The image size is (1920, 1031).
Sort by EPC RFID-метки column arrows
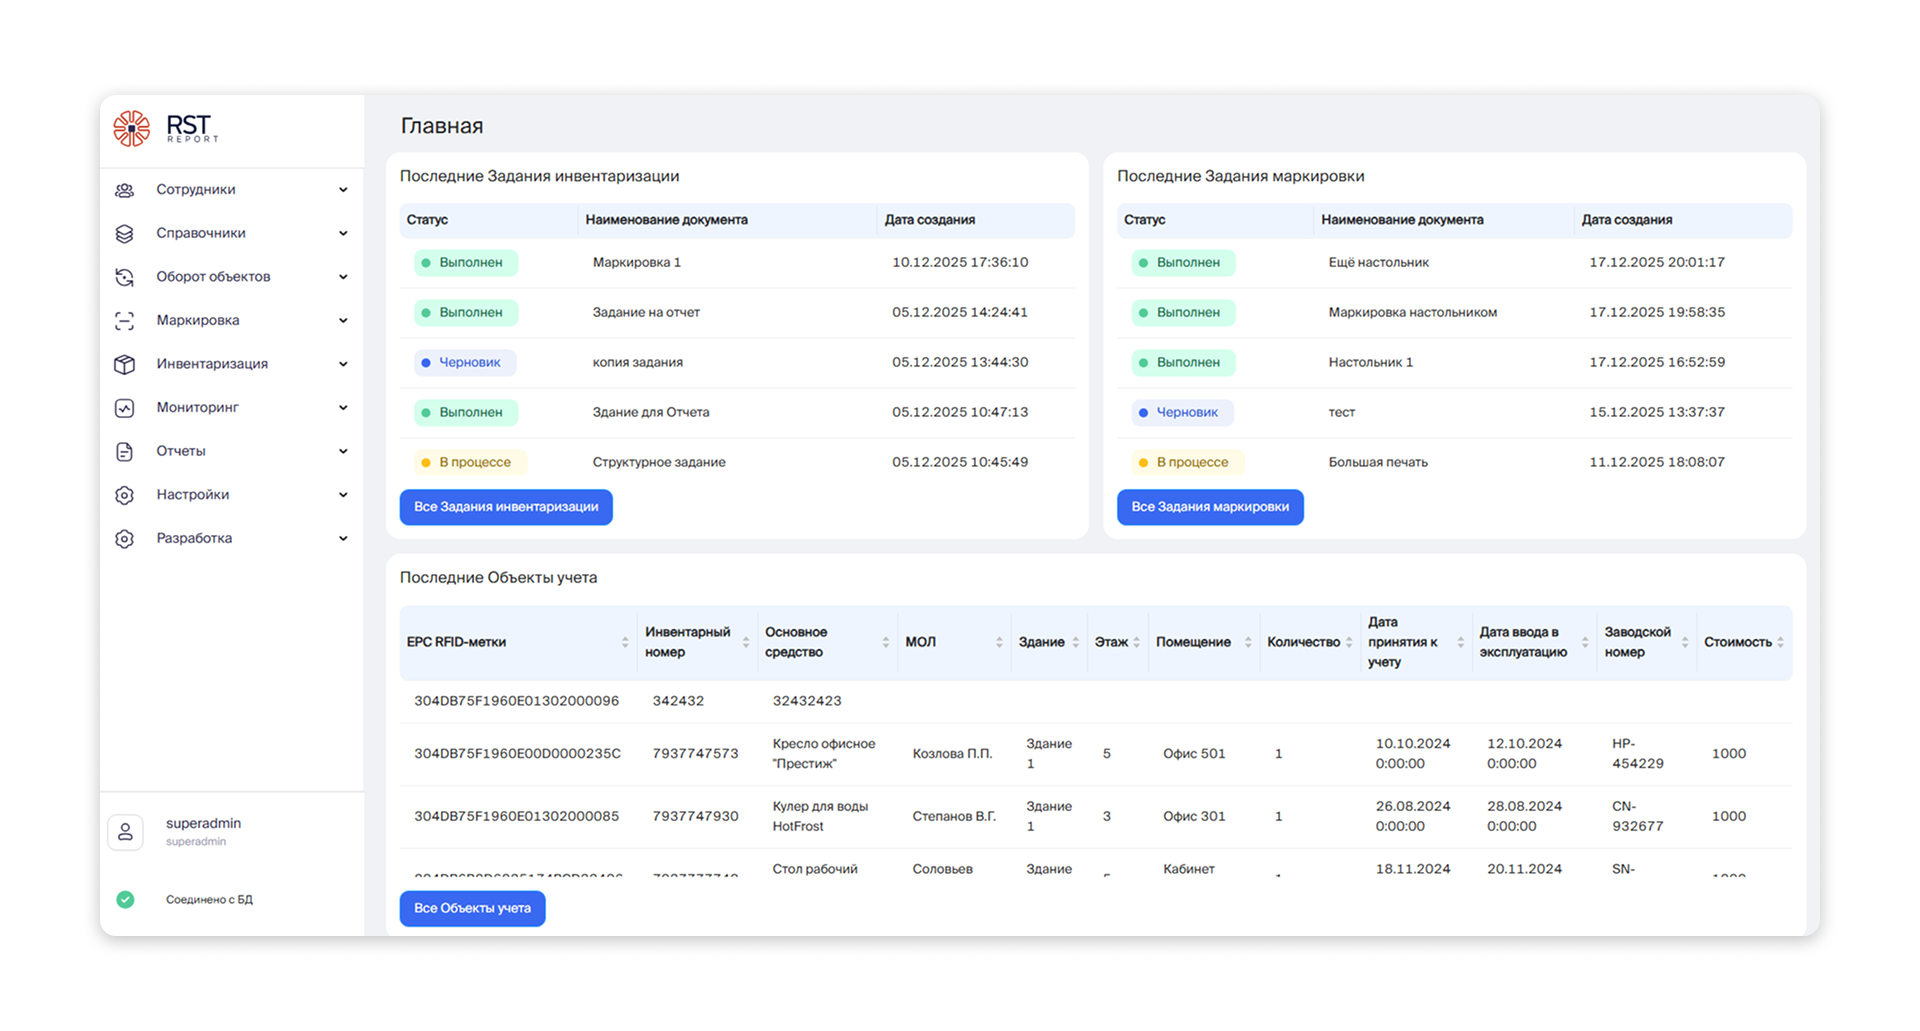[x=625, y=643]
